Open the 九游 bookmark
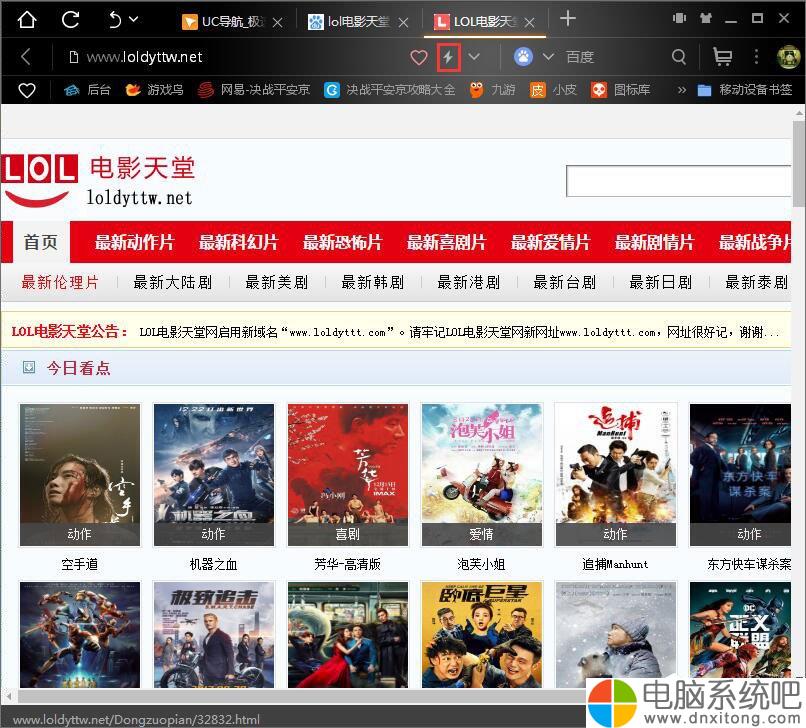 492,90
